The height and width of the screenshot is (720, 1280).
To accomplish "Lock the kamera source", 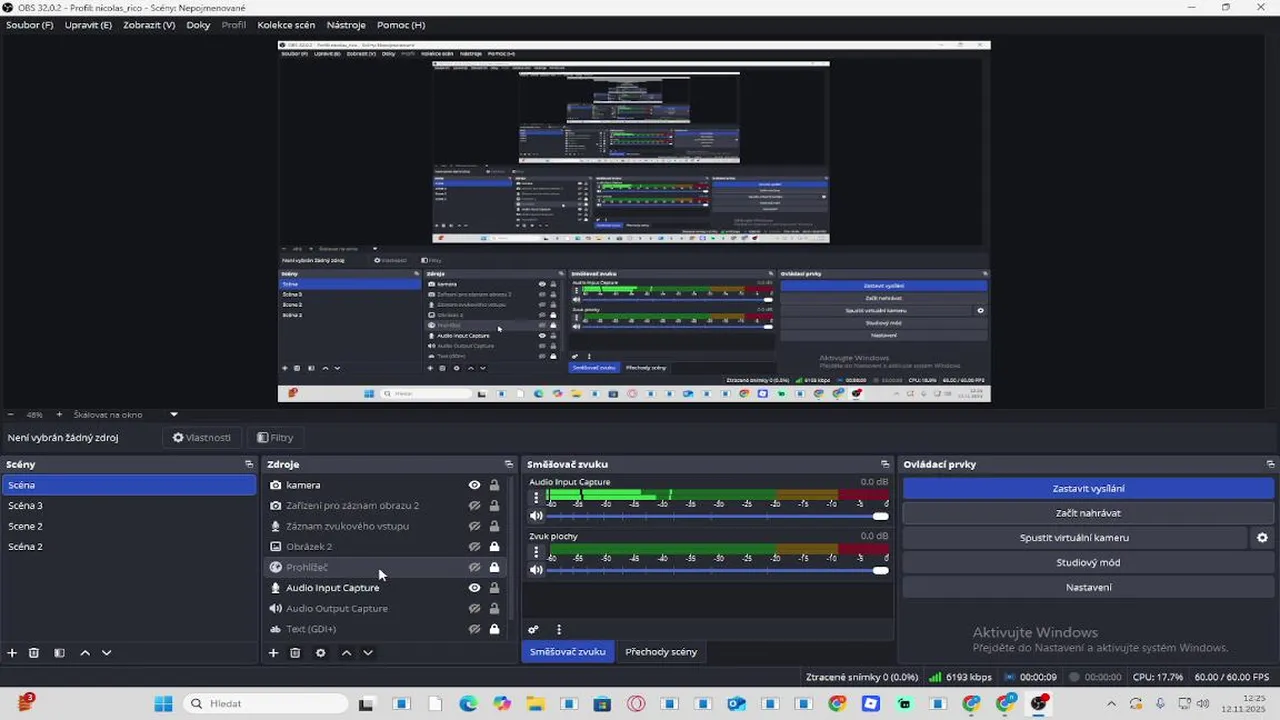I will point(494,485).
